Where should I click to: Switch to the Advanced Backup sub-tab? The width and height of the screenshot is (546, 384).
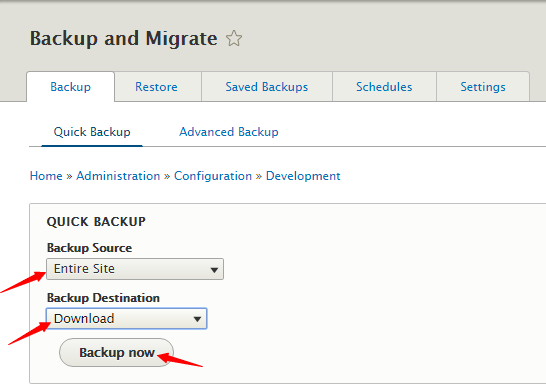point(229,132)
